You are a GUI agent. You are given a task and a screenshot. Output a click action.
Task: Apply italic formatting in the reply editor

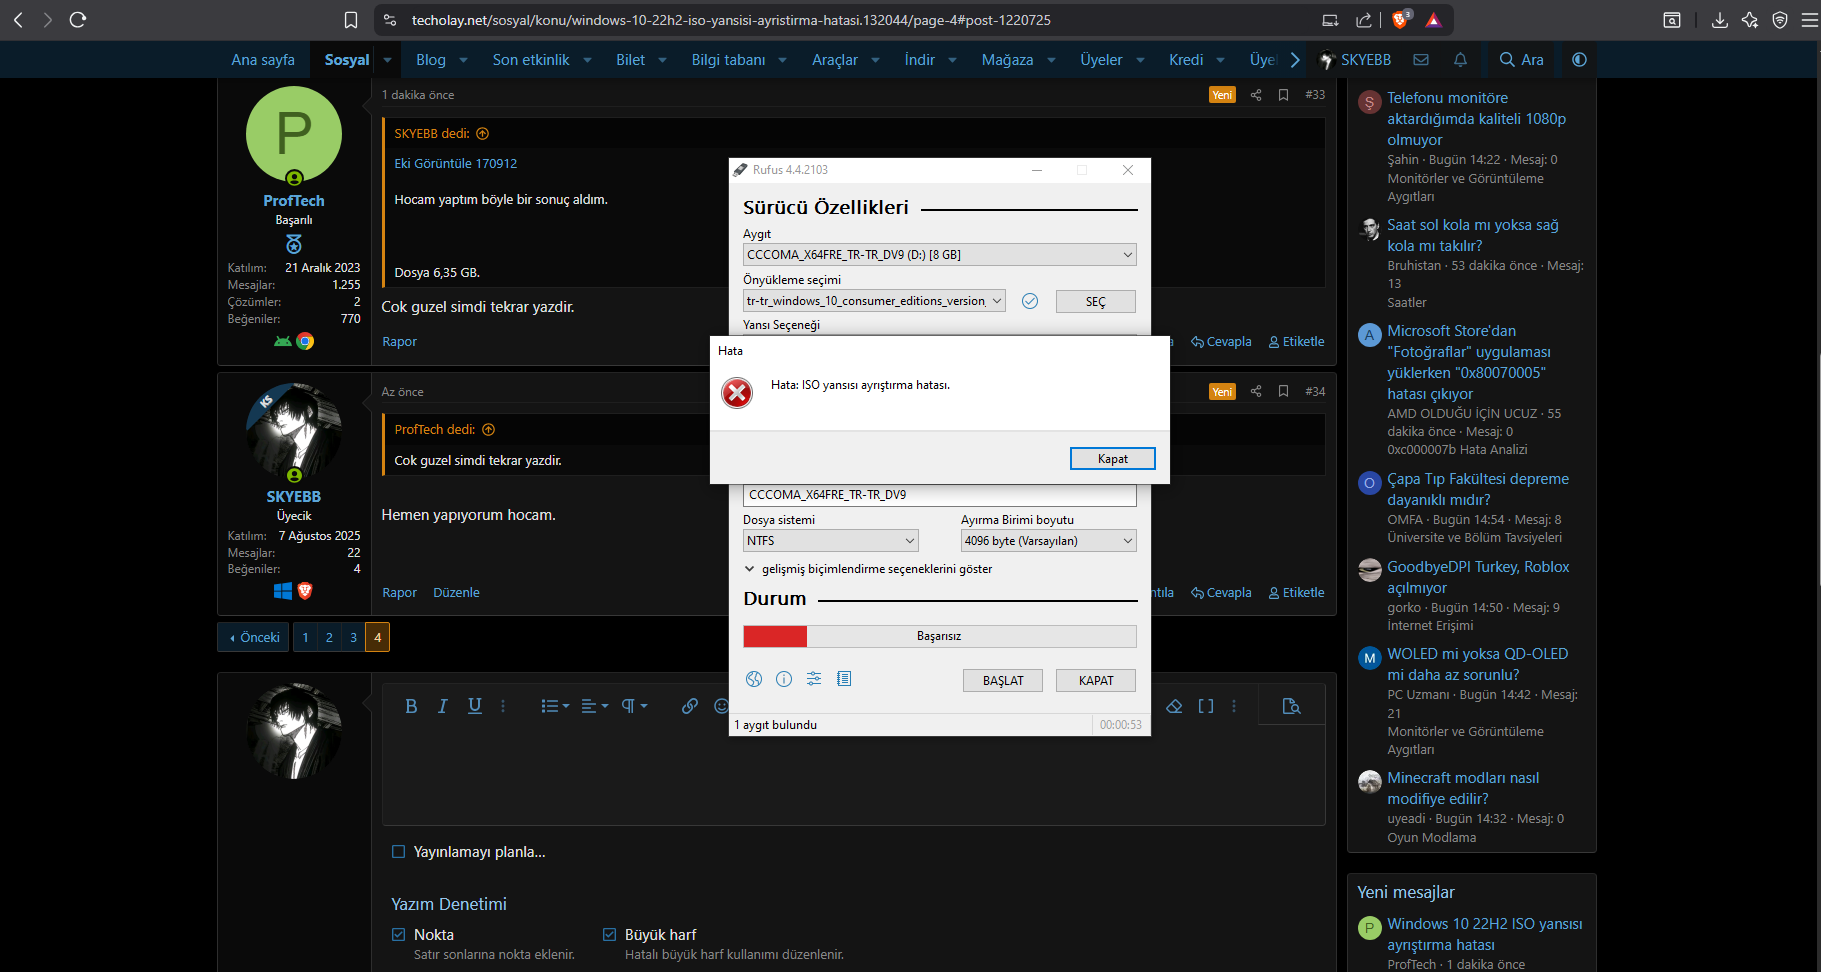[442, 706]
